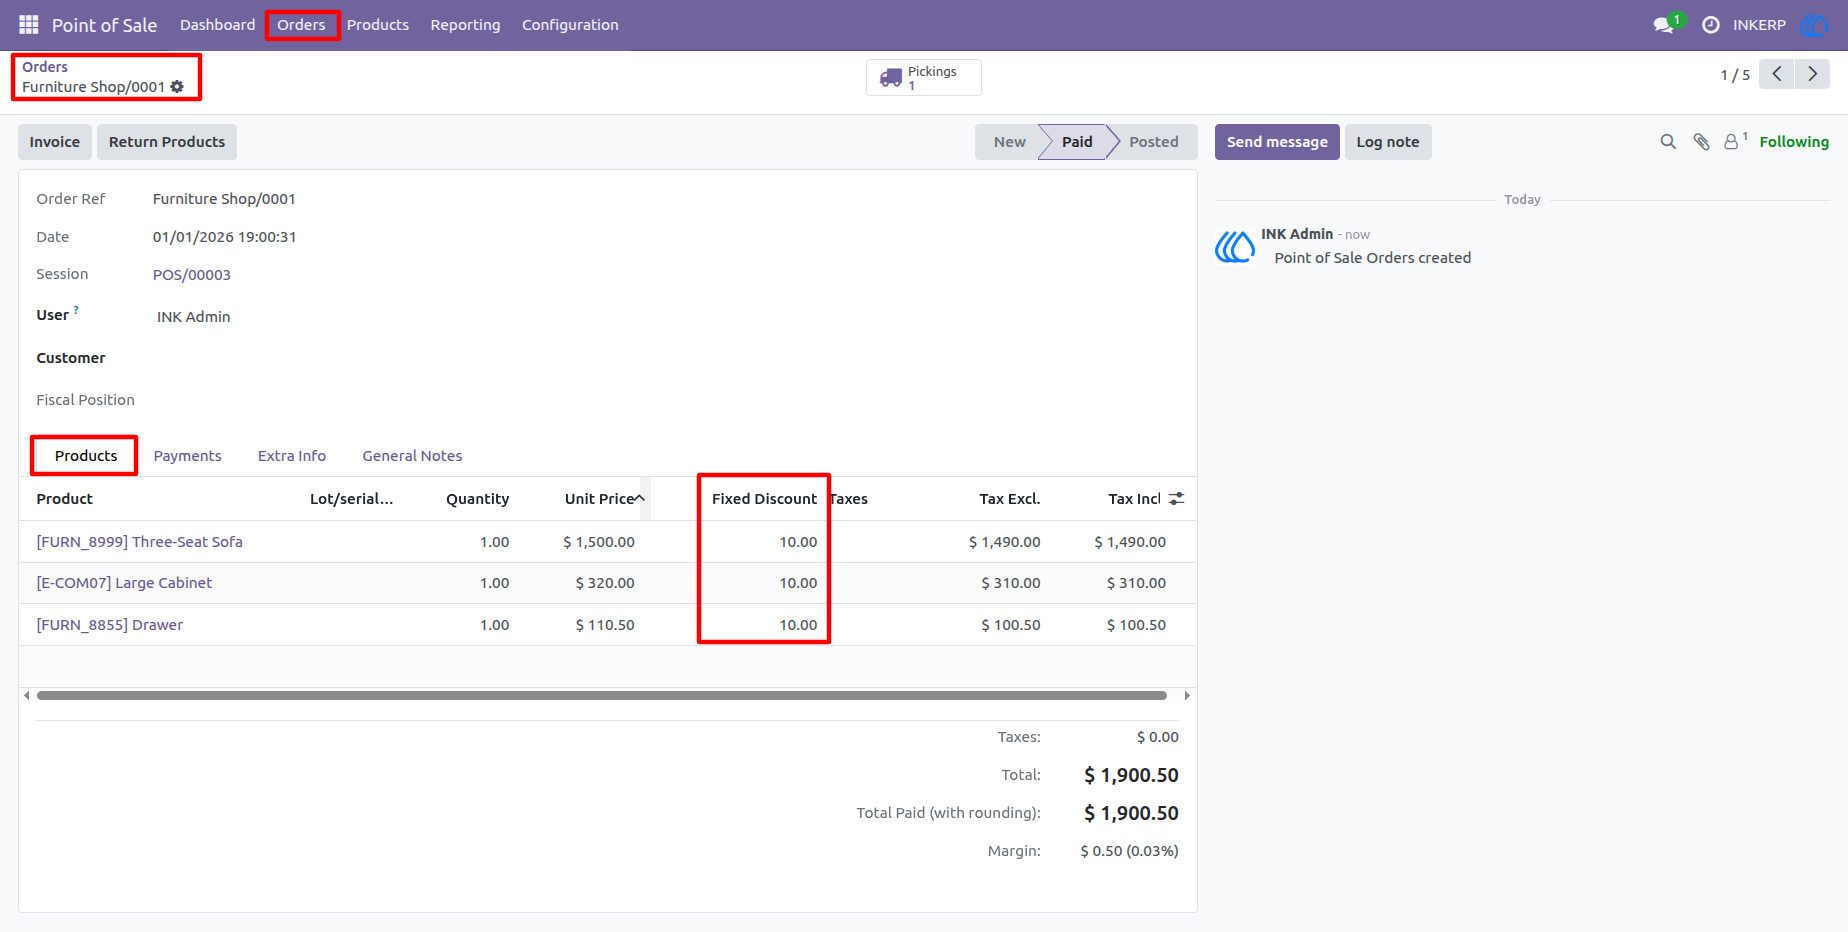Open the Reporting menu
This screenshot has height=932, width=1848.
465,25
